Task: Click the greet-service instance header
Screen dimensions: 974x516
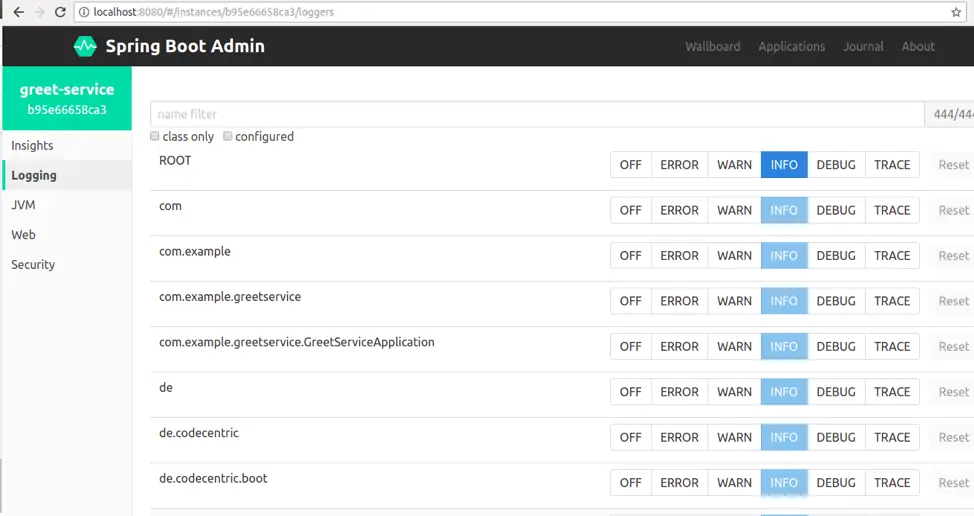Action: click(67, 98)
